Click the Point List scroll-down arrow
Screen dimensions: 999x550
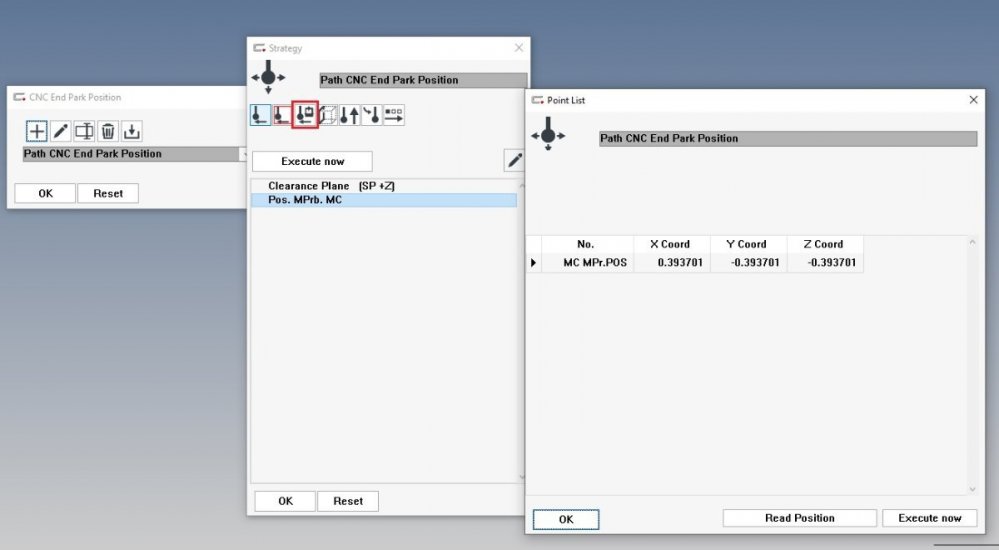click(x=972, y=489)
